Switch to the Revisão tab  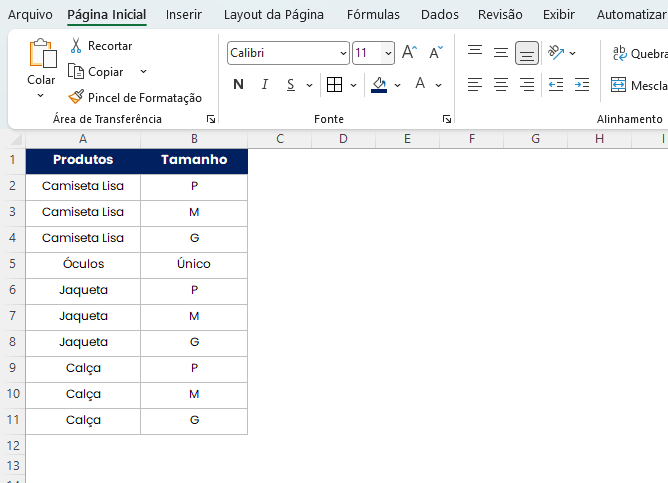point(500,14)
